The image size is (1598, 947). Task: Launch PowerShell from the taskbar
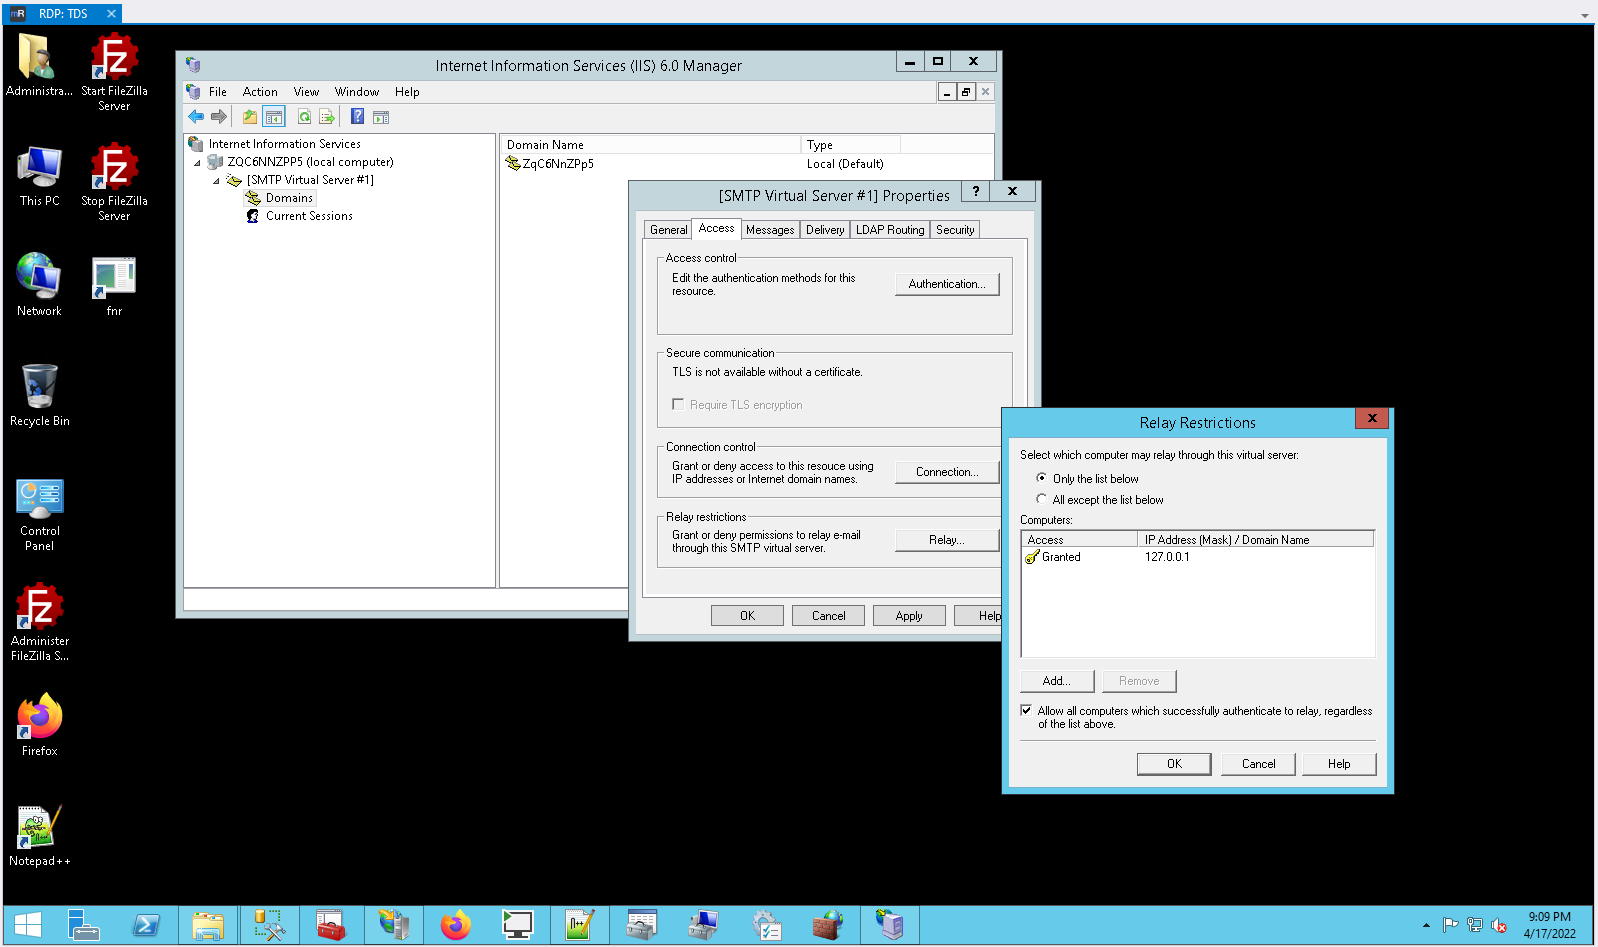point(146,925)
